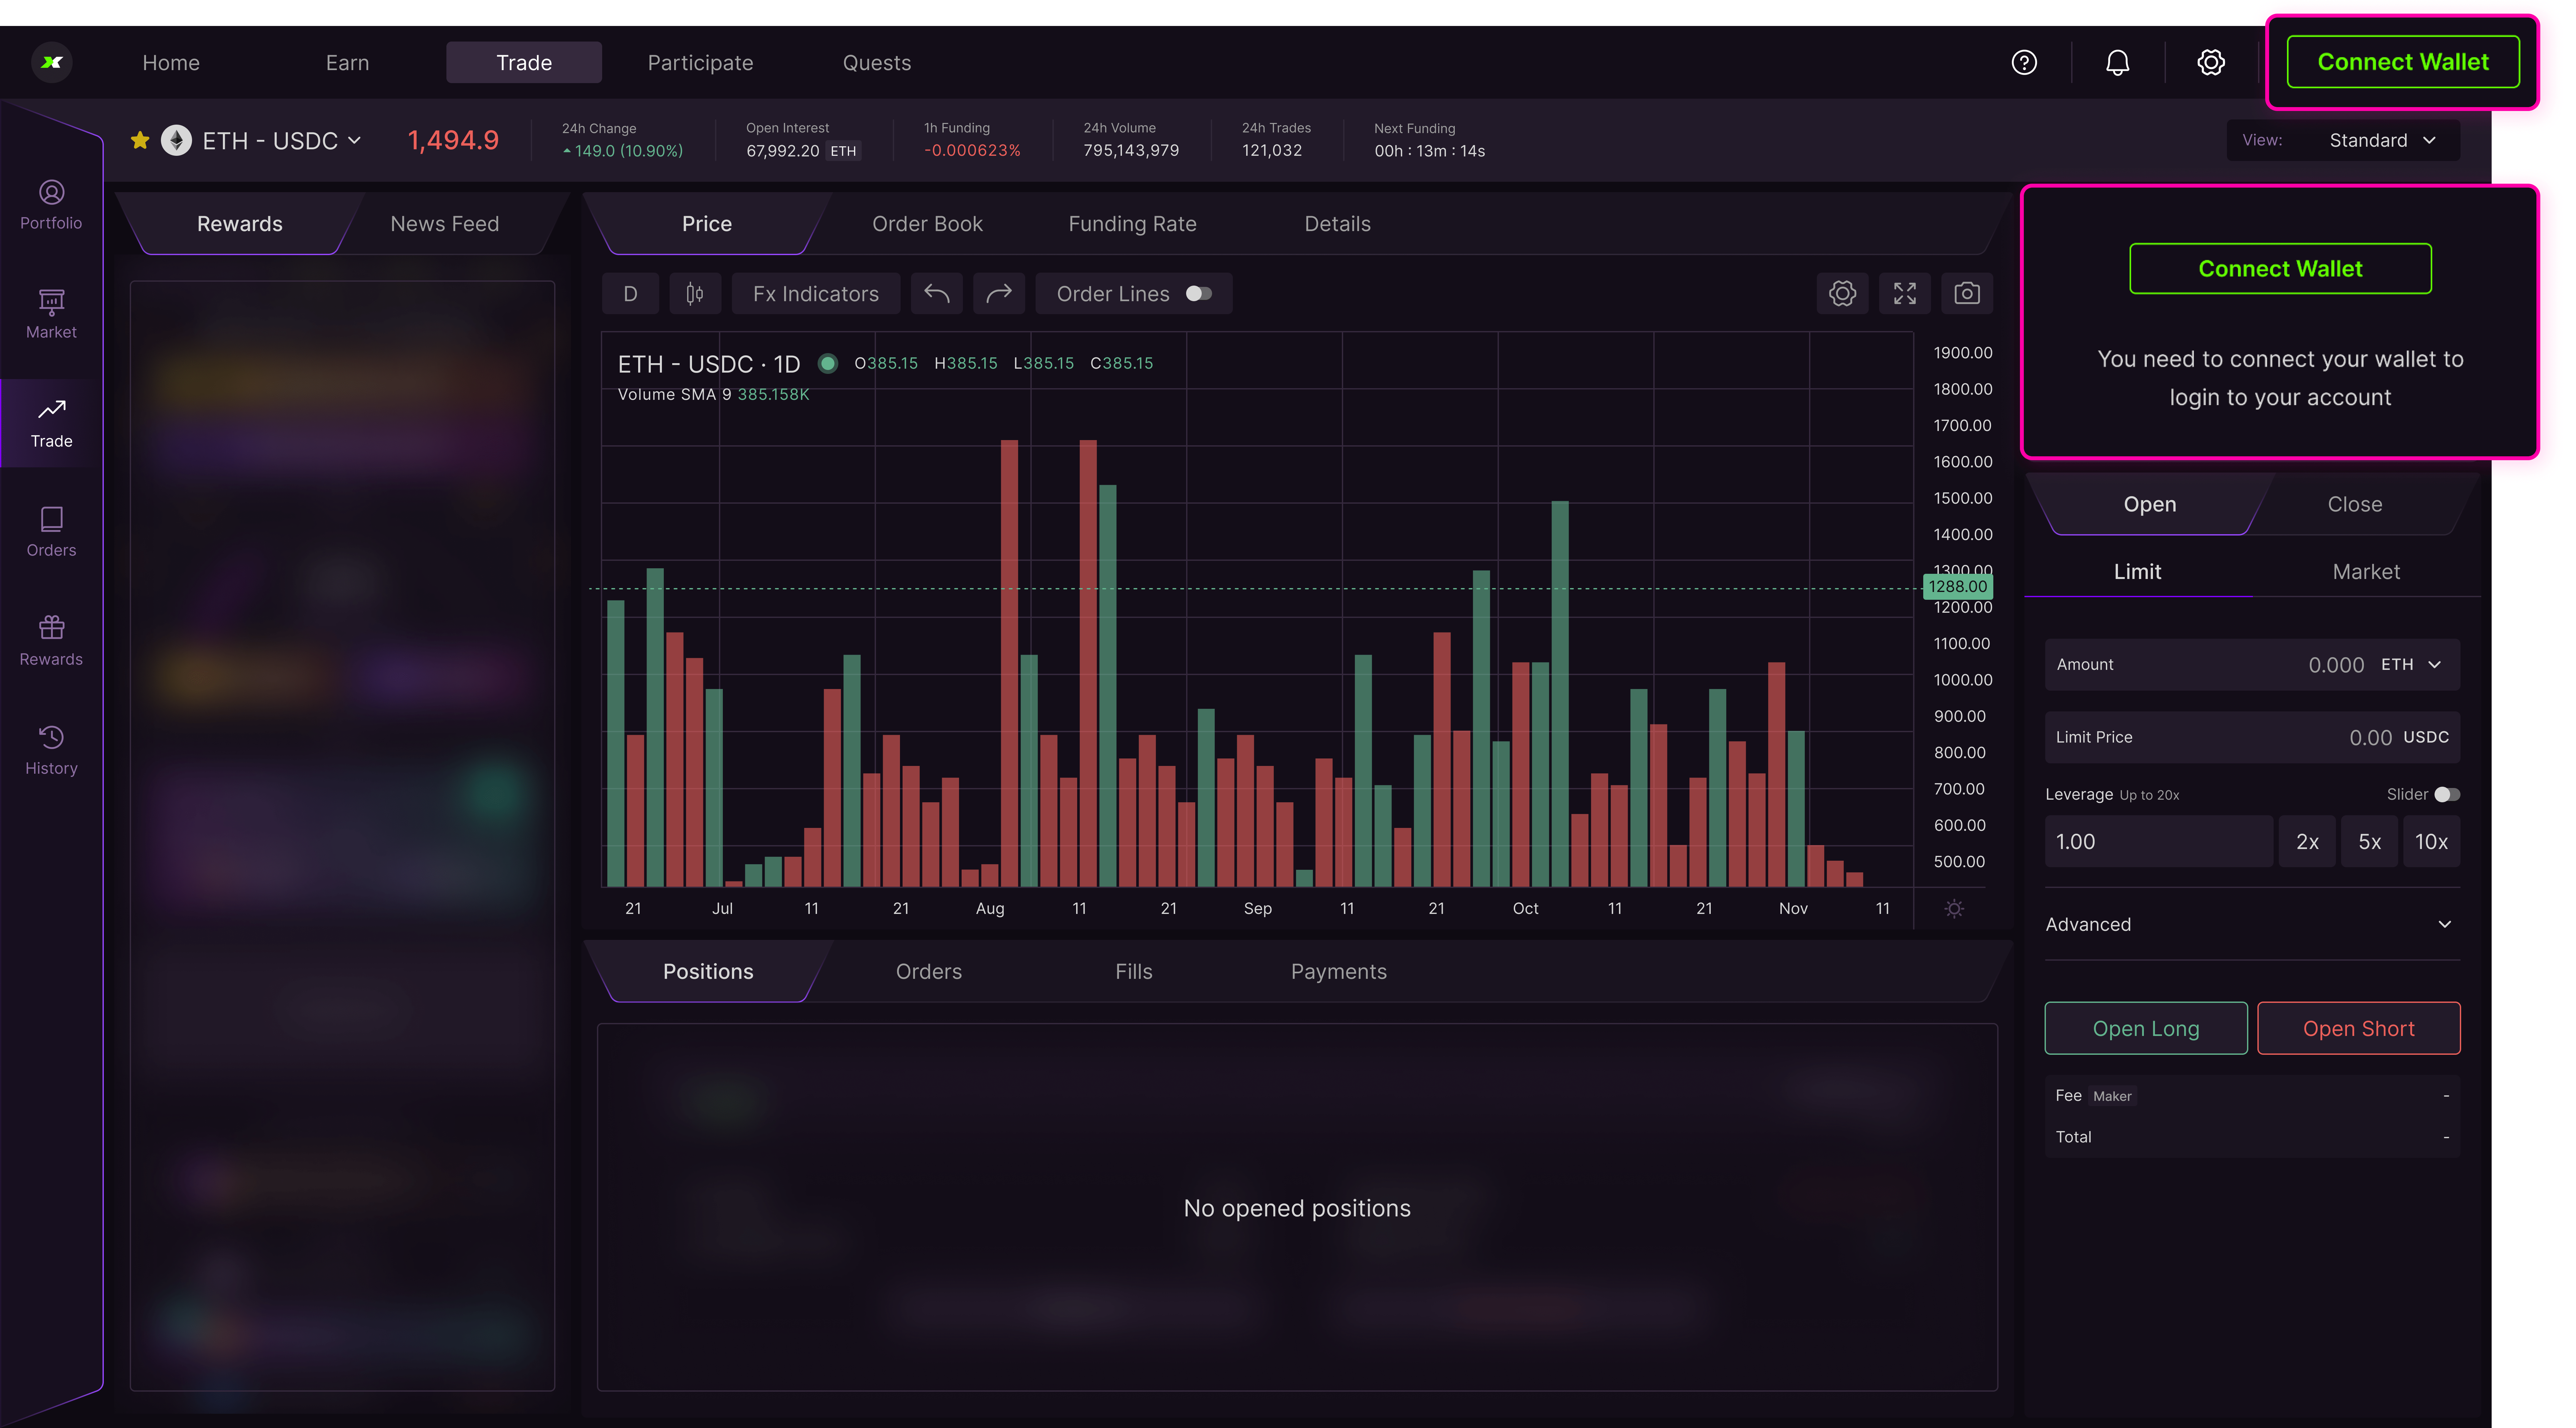Click the Amount input field
2576x1428 pixels.
2252,665
